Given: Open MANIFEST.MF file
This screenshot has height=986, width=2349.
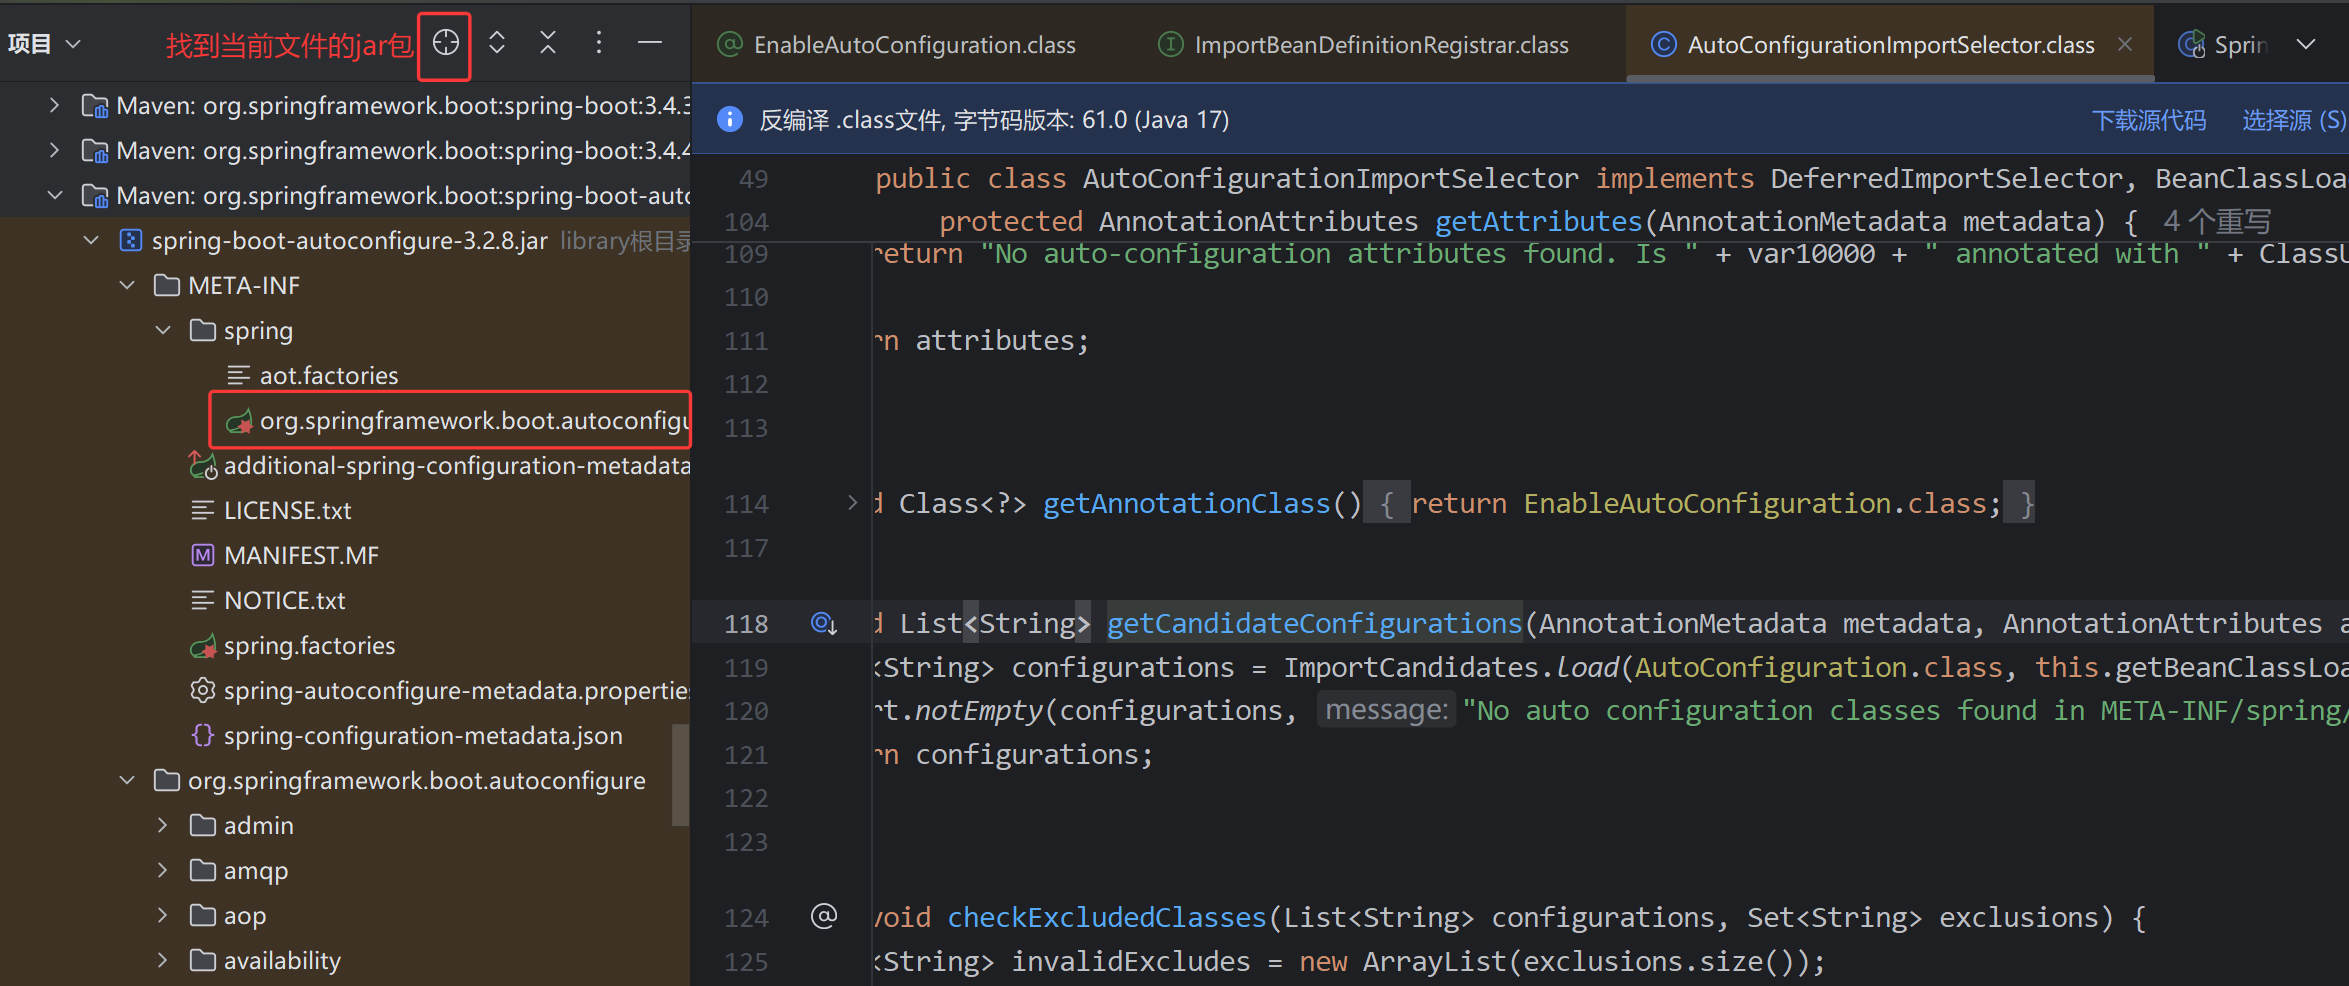Looking at the screenshot, I should (x=301, y=555).
